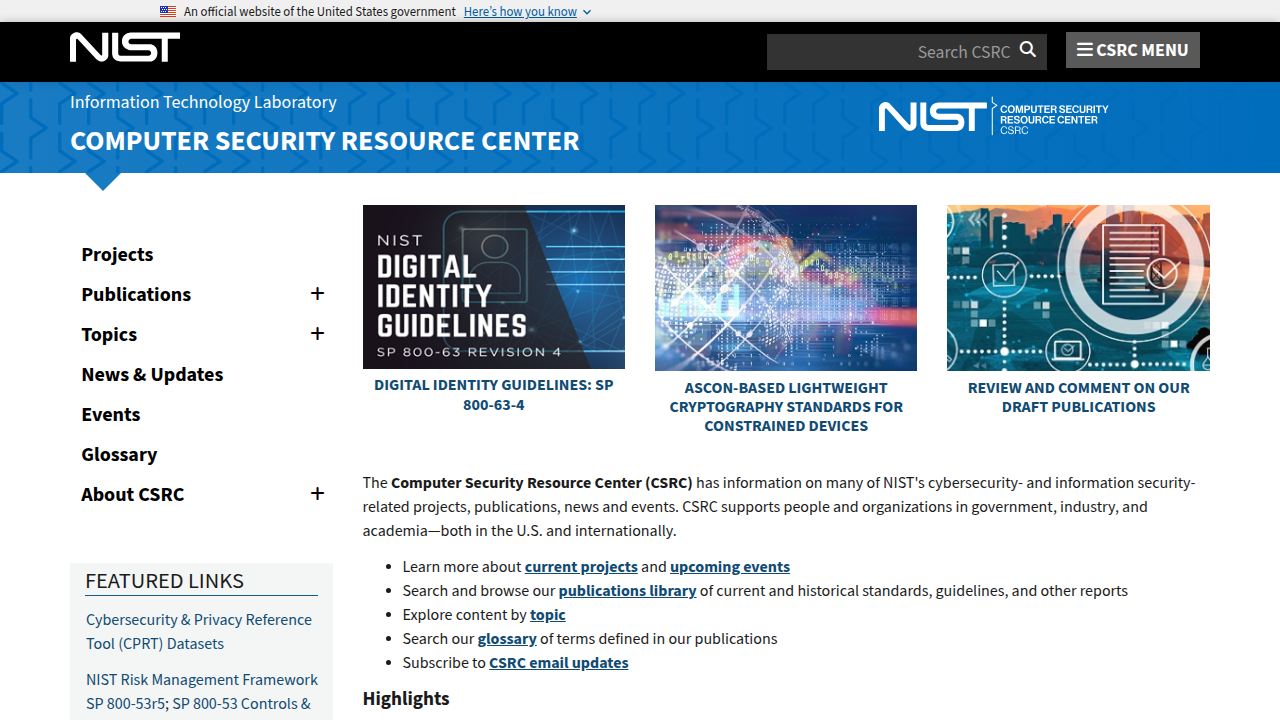The image size is (1280, 720).
Task: Follow Review and Comment on Draft Publications link
Action: click(1078, 397)
